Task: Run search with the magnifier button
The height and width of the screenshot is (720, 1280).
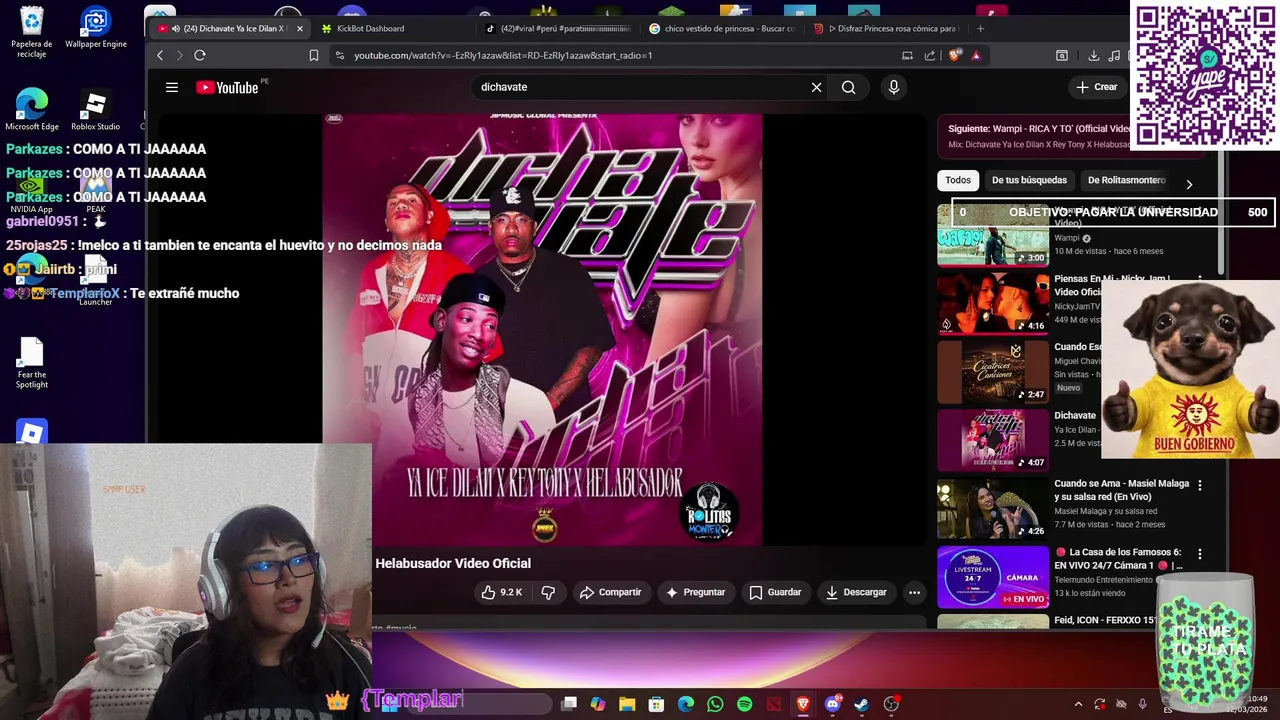Action: tap(848, 87)
